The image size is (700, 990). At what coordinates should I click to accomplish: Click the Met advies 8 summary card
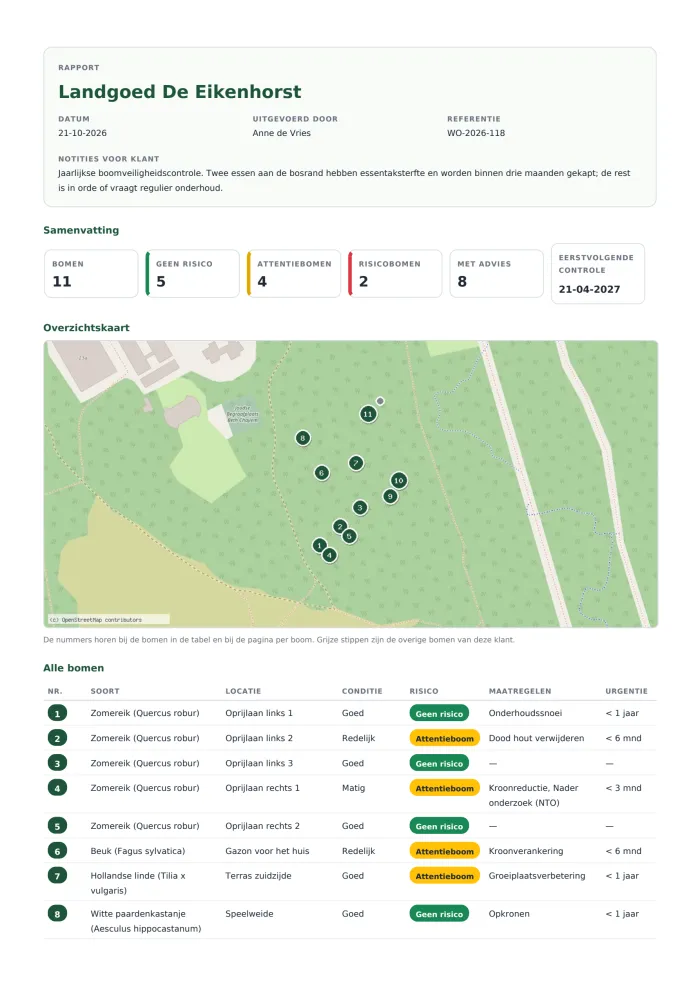coord(496,273)
